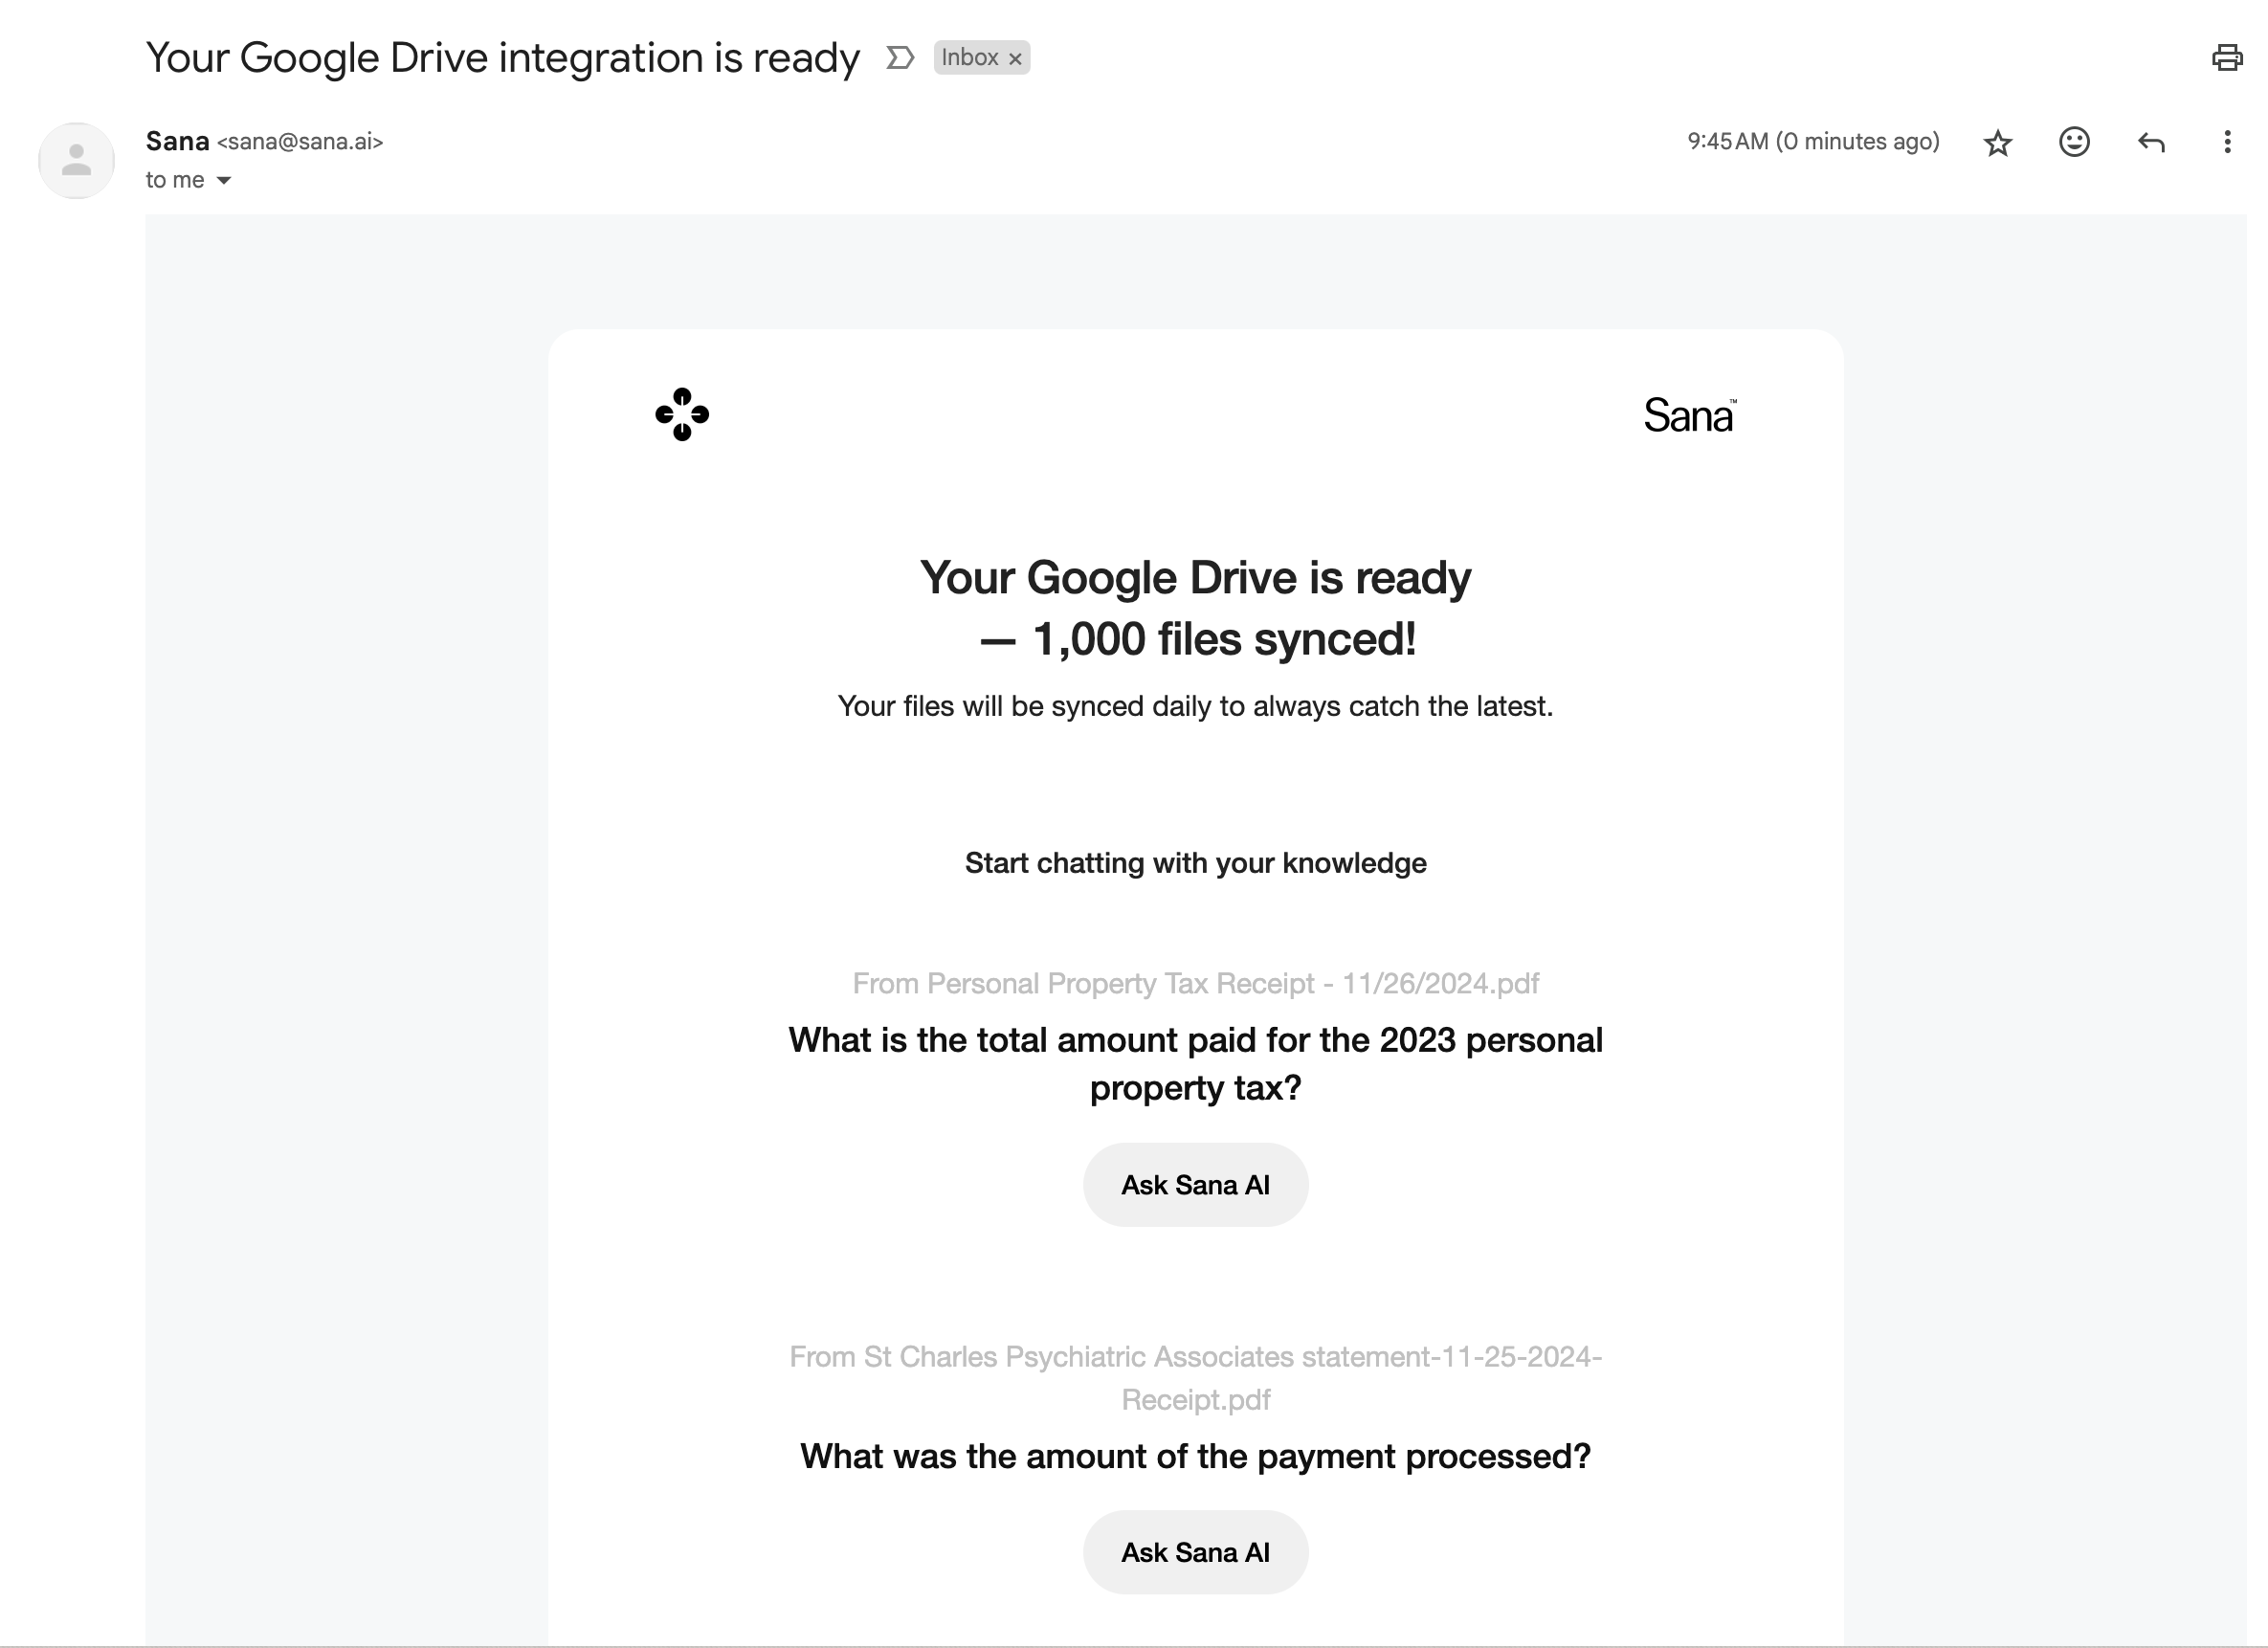Image resolution: width=2268 pixels, height=1648 pixels.
Task: Print this email with the printer icon
Action: tap(2226, 58)
